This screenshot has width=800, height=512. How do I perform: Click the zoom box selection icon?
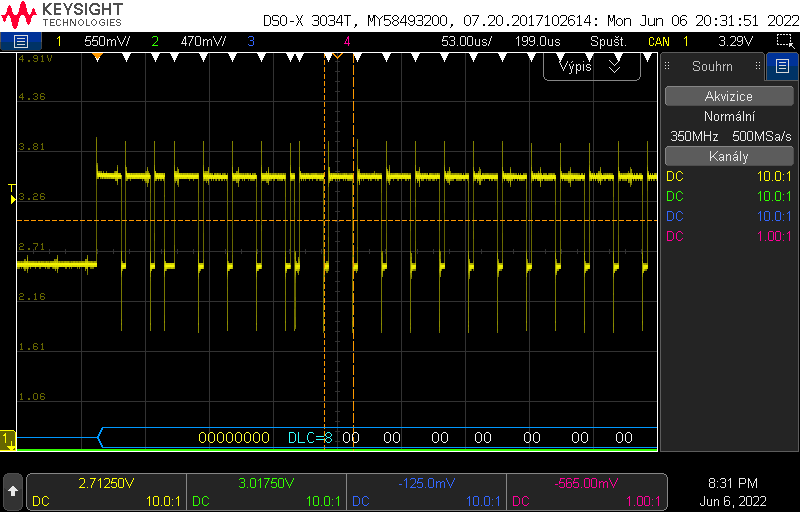tap(785, 41)
